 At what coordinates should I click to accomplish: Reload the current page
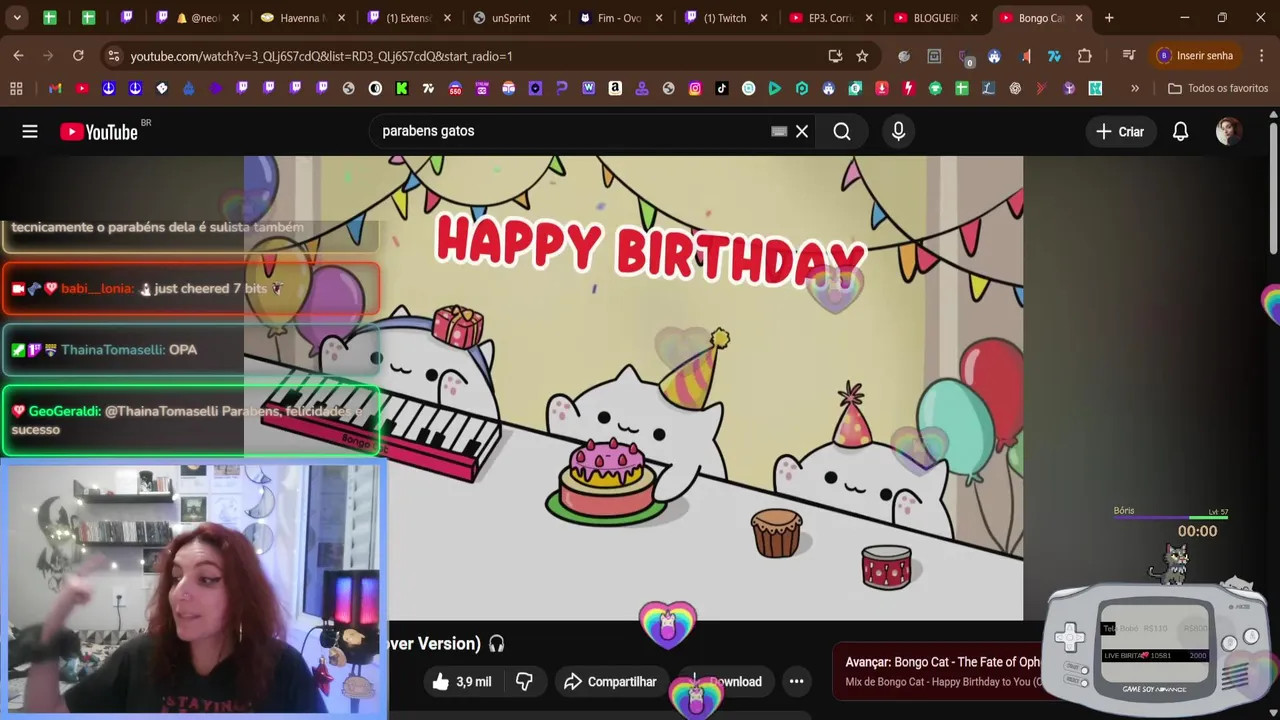78,56
